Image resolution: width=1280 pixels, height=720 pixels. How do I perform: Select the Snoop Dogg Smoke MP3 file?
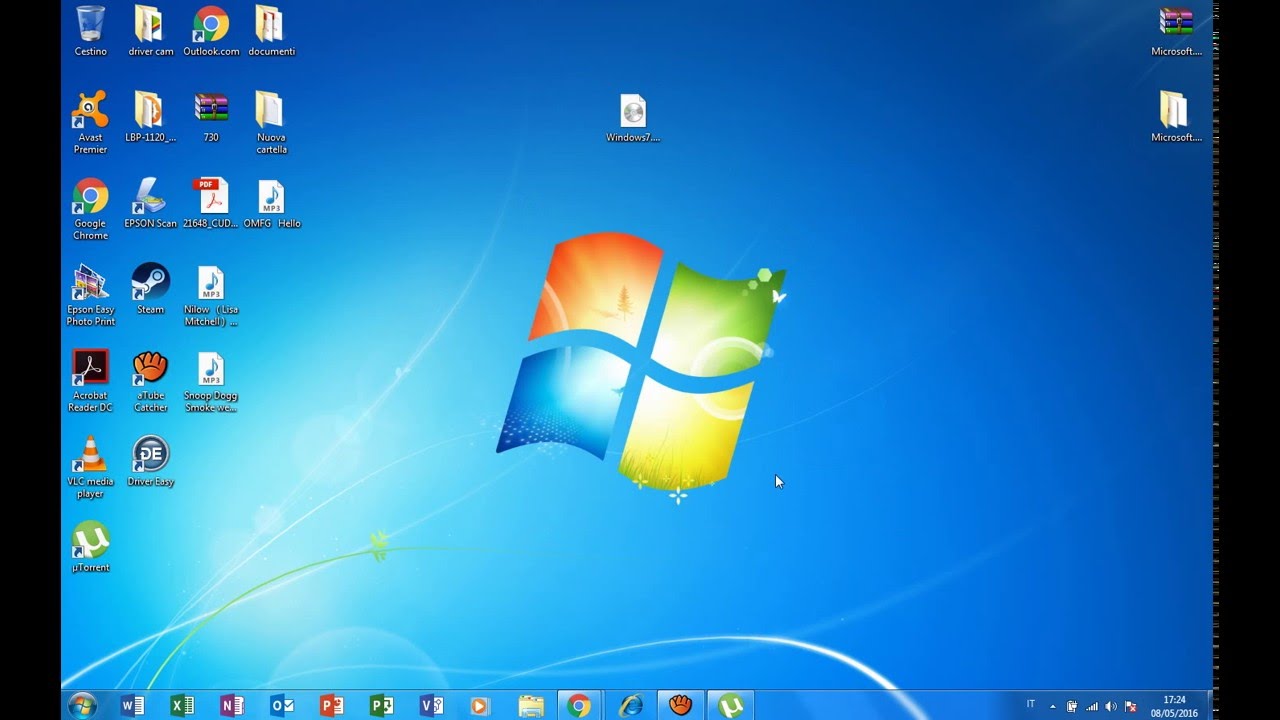pos(211,380)
